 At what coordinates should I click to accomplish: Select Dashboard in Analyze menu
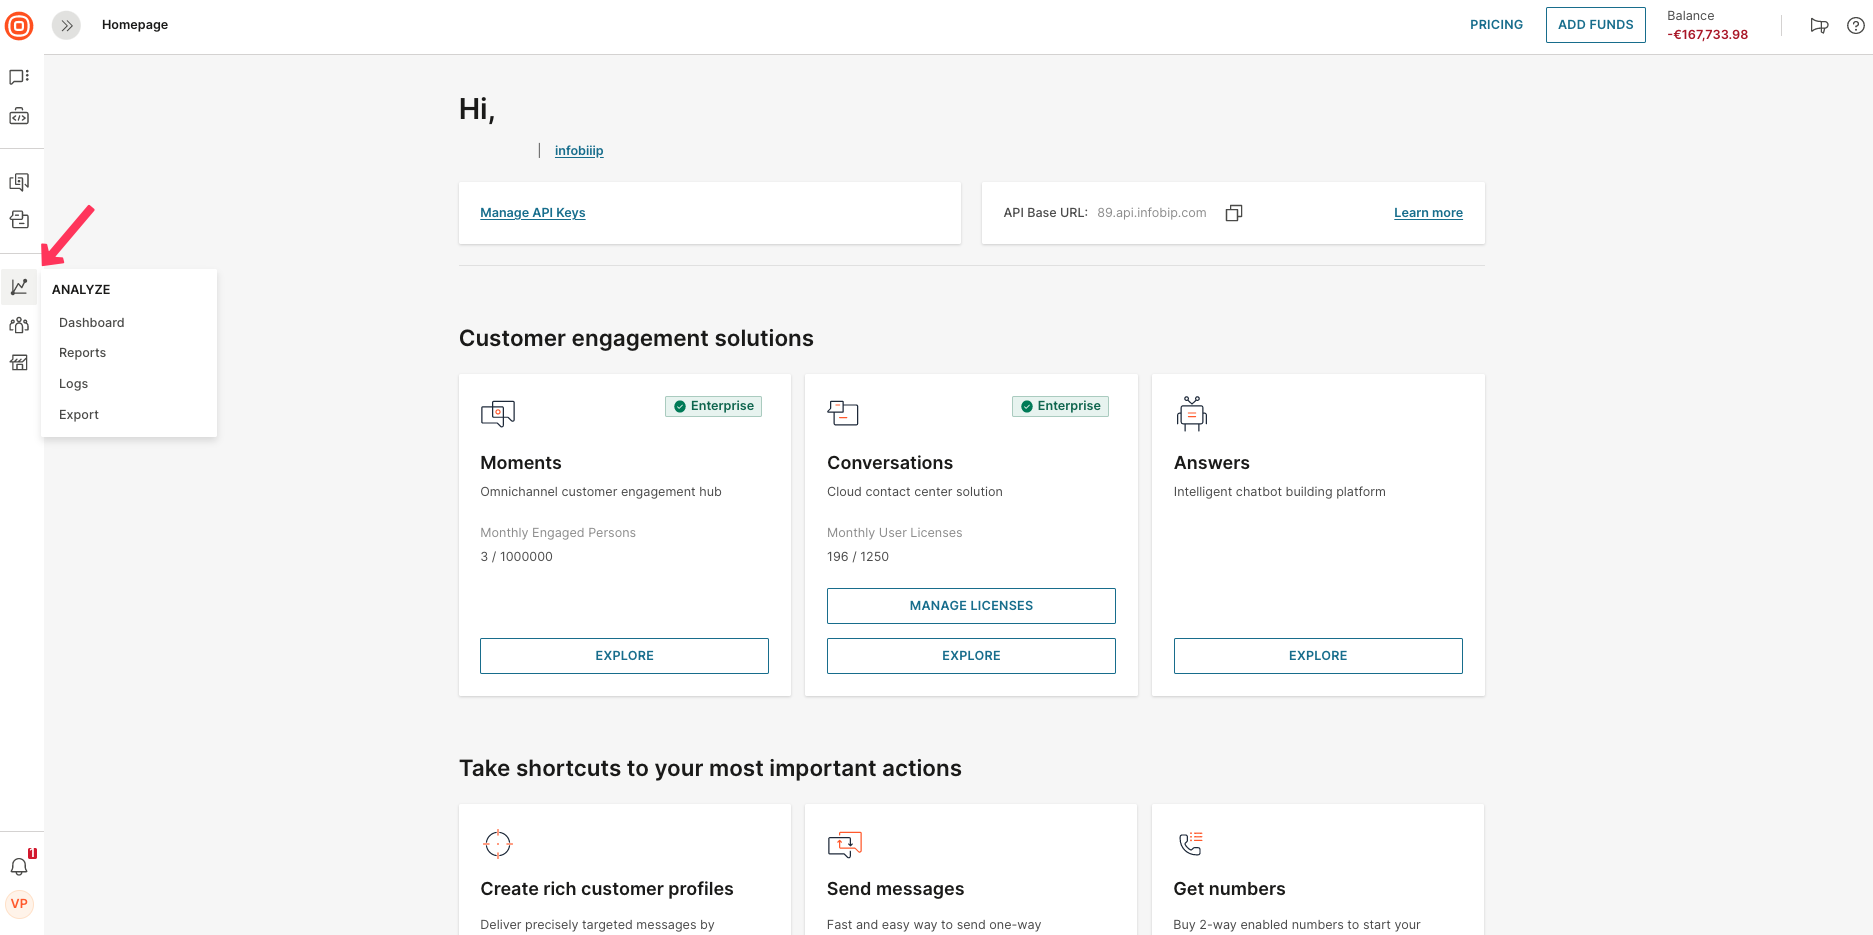point(92,323)
